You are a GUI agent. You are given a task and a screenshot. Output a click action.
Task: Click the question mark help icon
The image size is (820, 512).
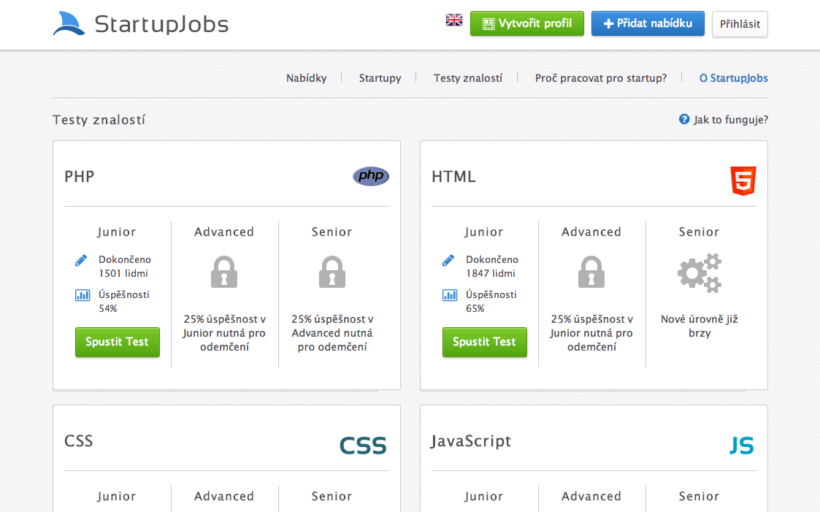coord(684,119)
